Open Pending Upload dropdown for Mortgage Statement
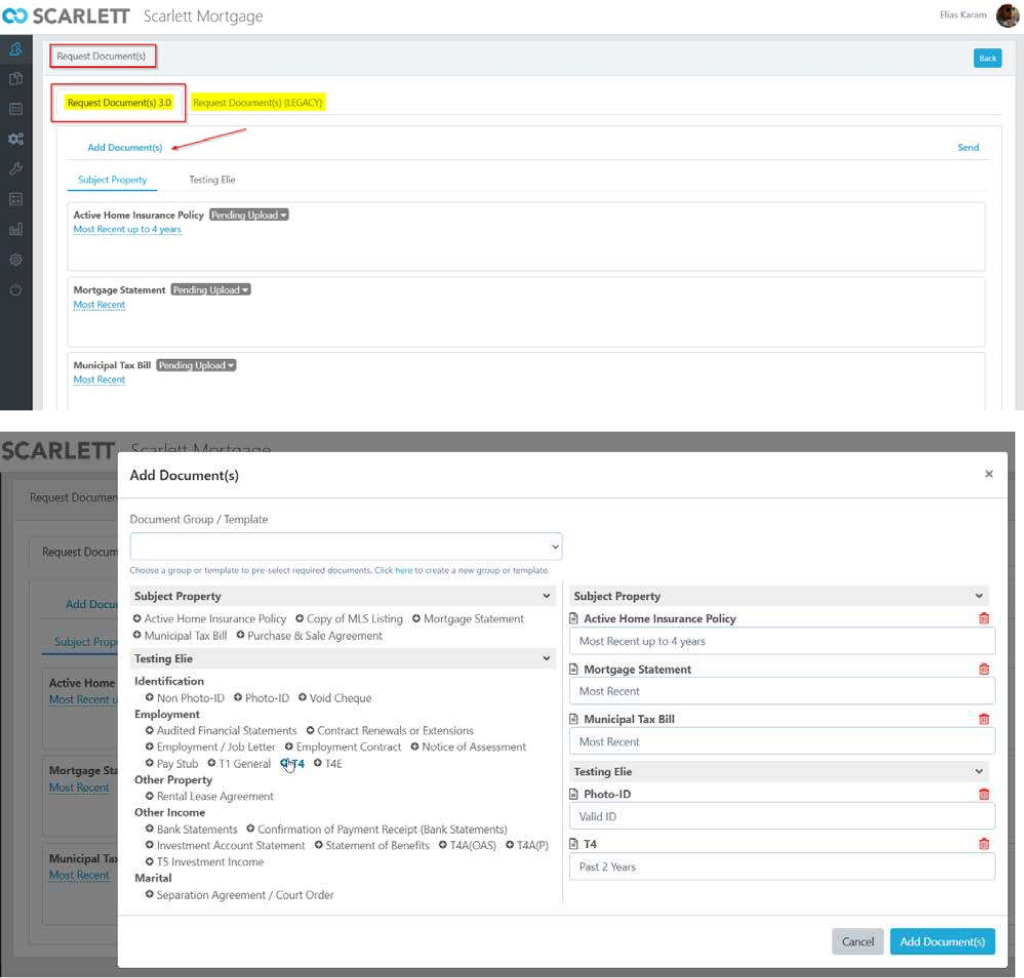The height and width of the screenshot is (978, 1024). [x=210, y=290]
